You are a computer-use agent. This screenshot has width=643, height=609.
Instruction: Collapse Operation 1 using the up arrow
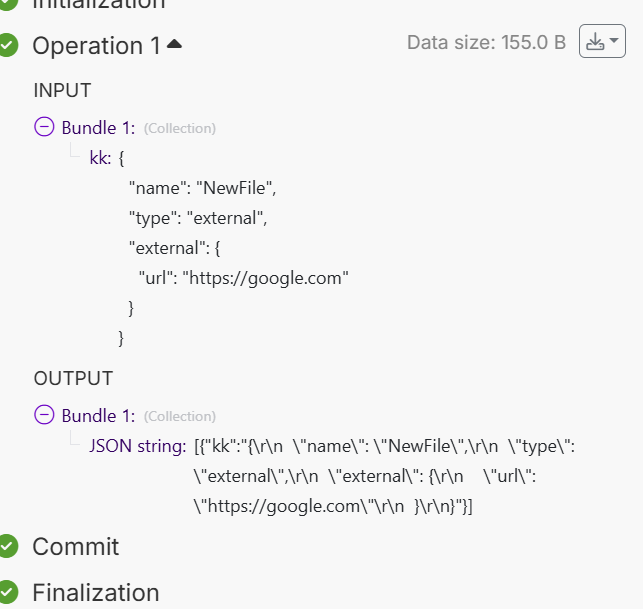click(175, 44)
